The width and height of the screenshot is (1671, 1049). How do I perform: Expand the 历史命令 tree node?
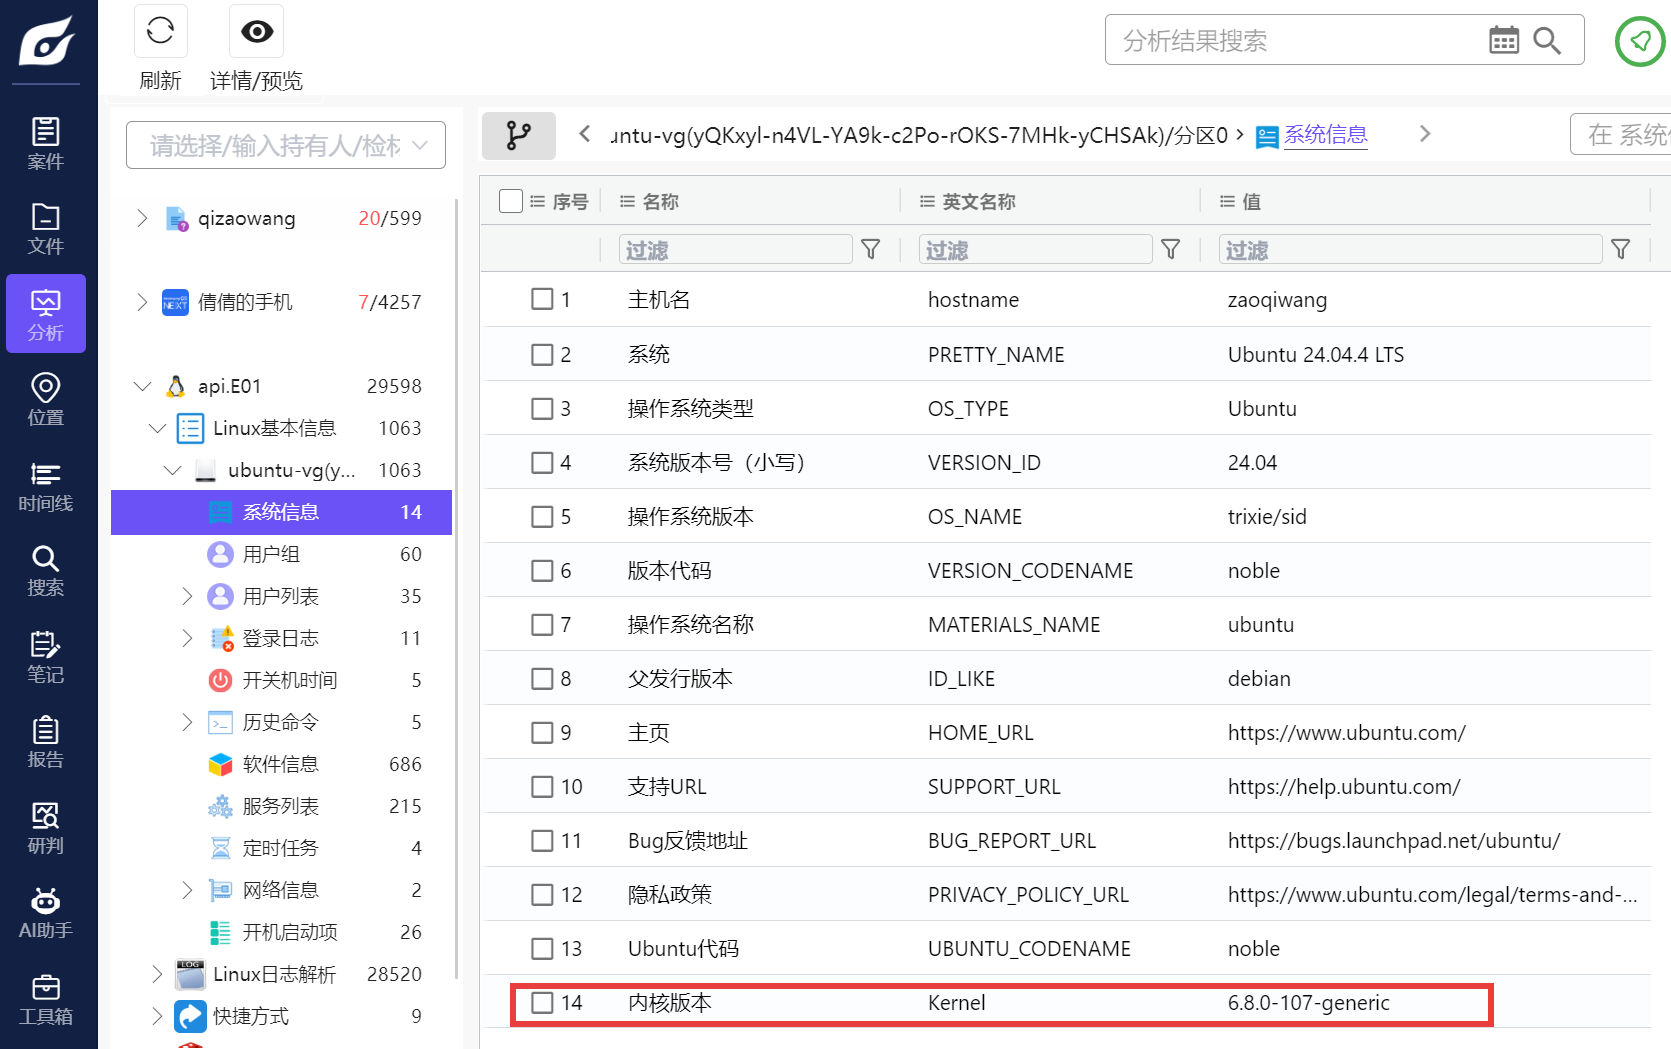[187, 722]
